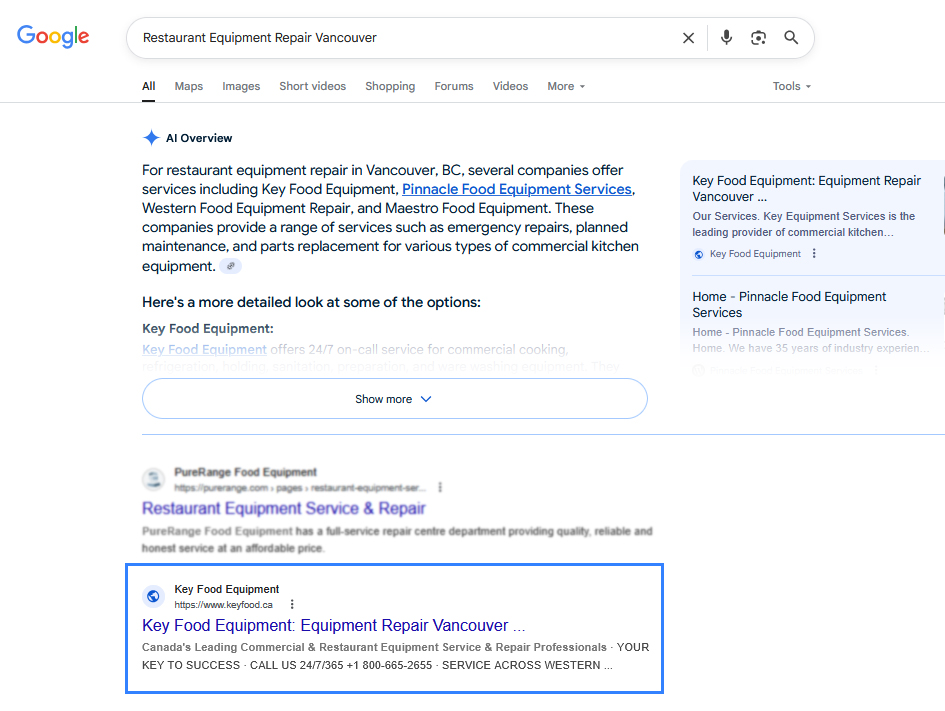
Task: Click the AI Overview sparkle icon
Action: pyautogui.click(x=151, y=138)
